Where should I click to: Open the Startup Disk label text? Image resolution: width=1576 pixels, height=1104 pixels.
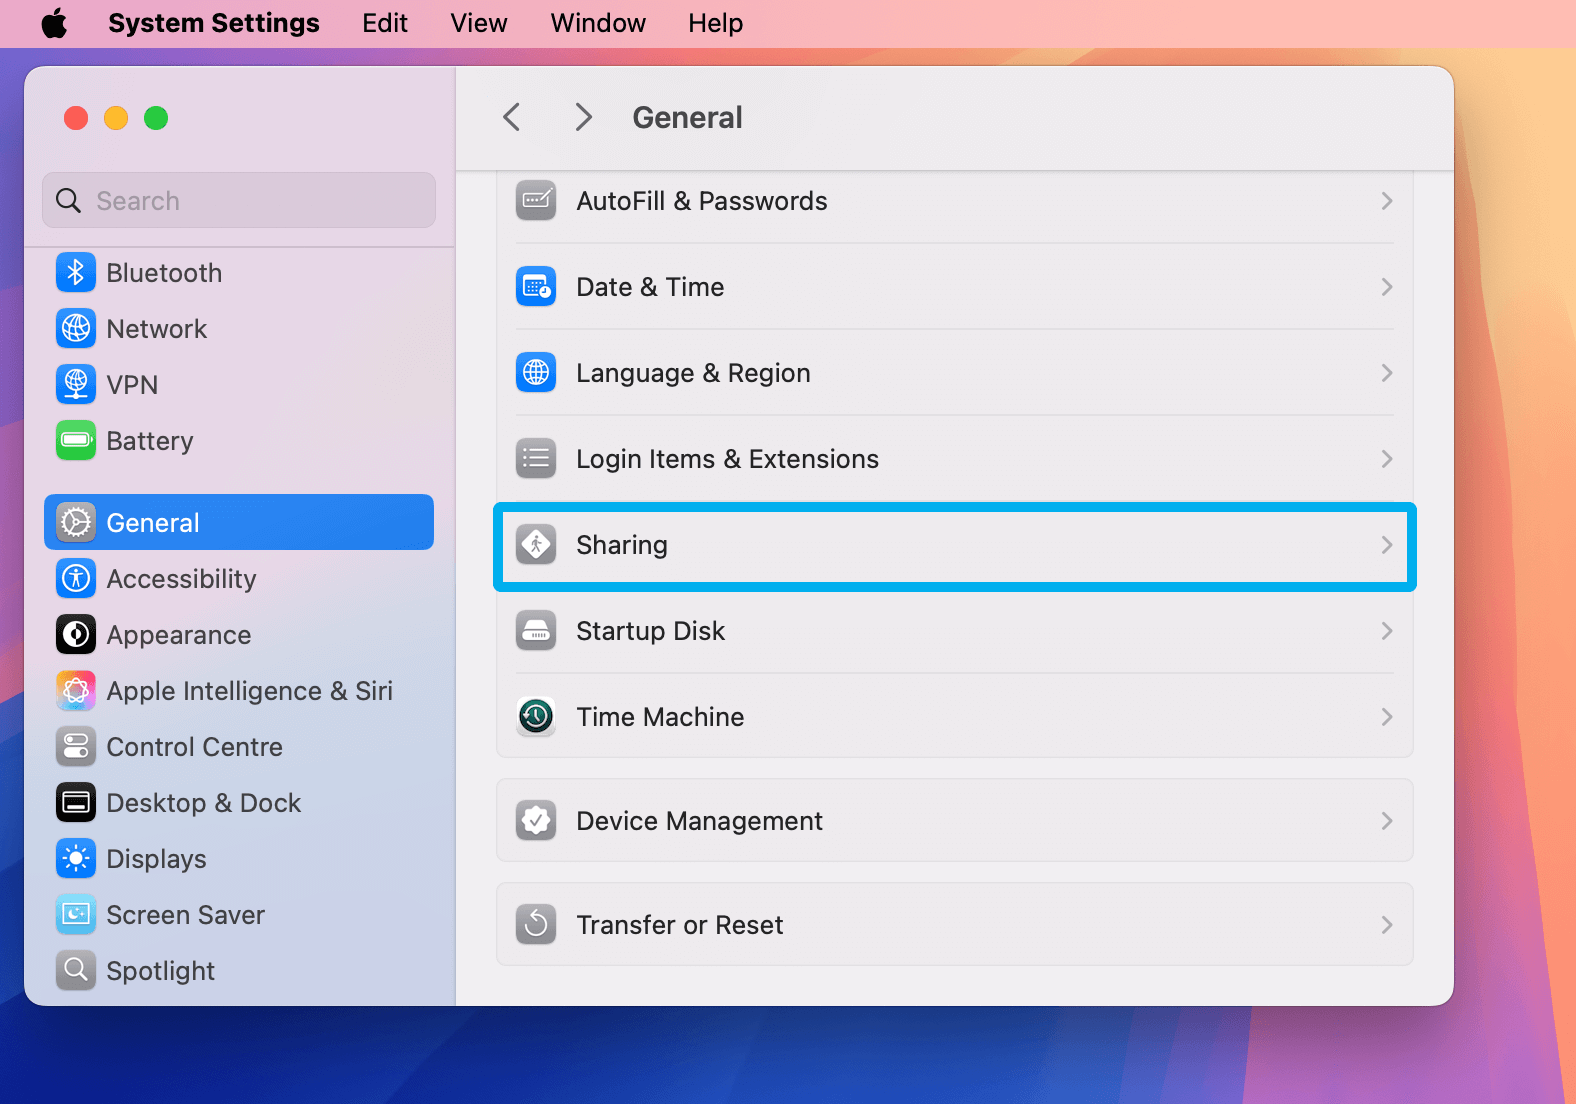[650, 631]
